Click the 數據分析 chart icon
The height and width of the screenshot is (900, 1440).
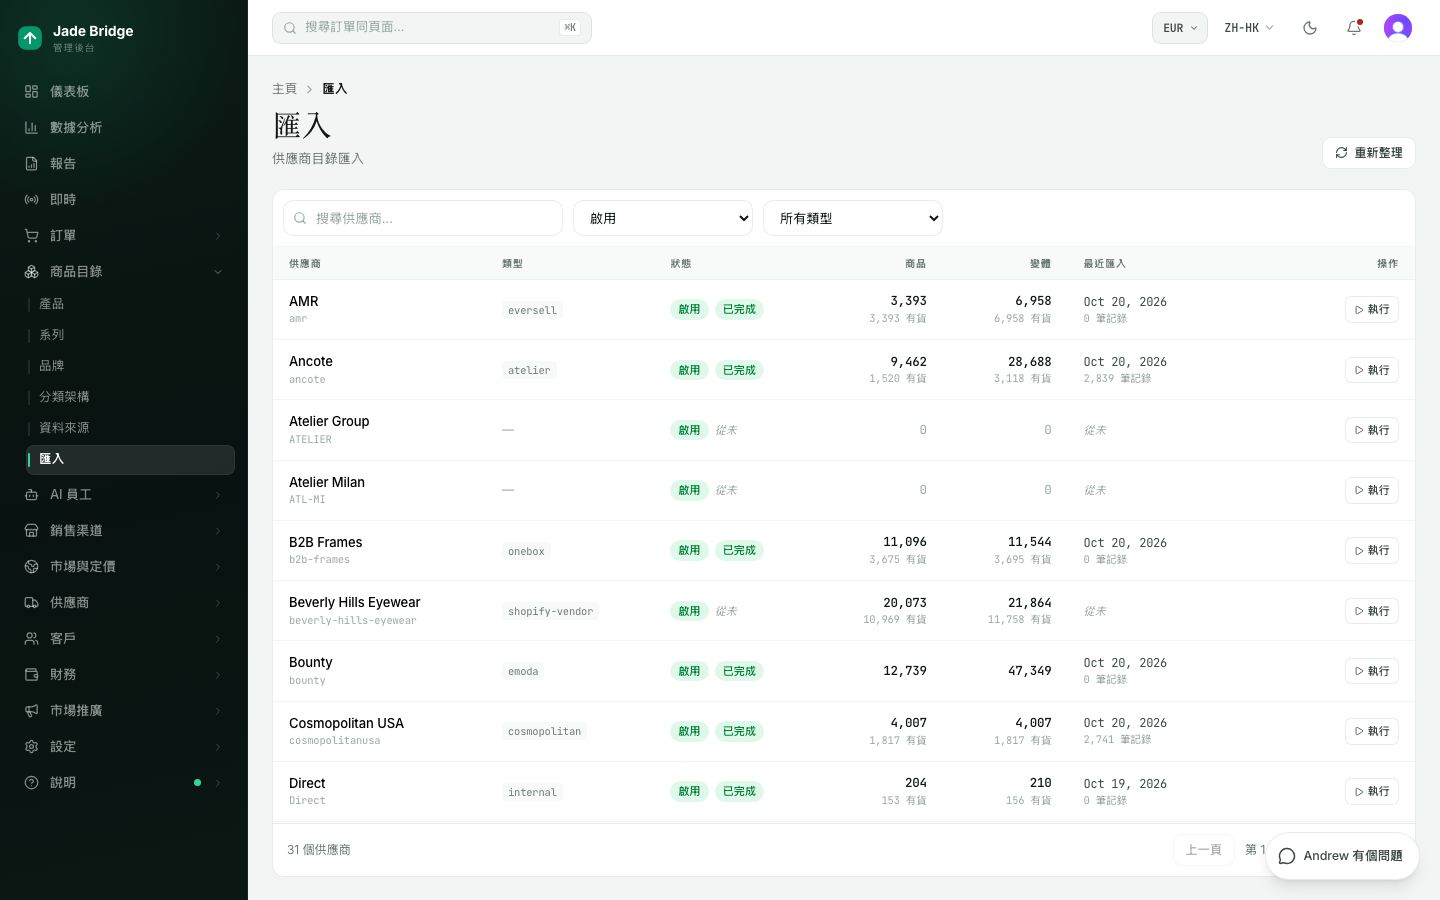(x=31, y=127)
